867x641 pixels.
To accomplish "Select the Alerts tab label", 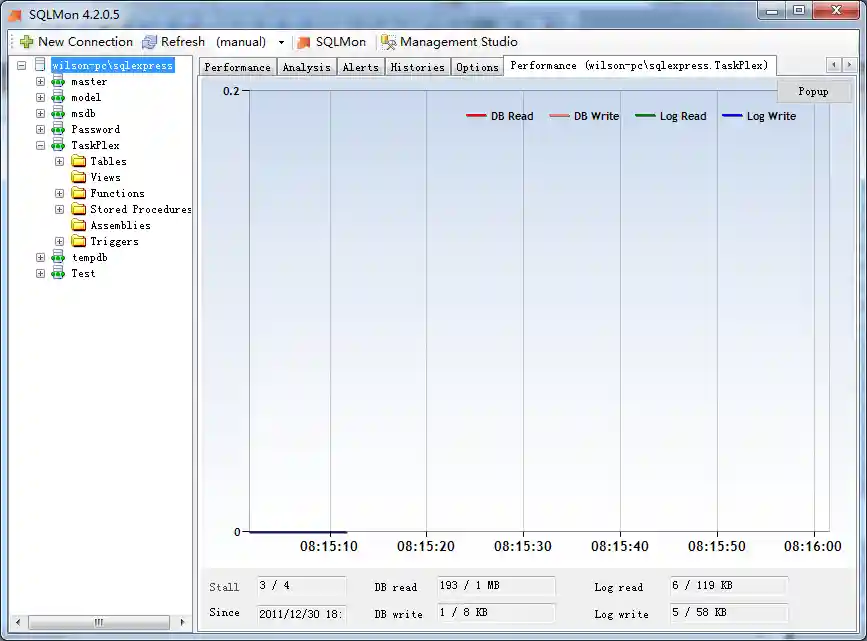I will coord(360,66).
